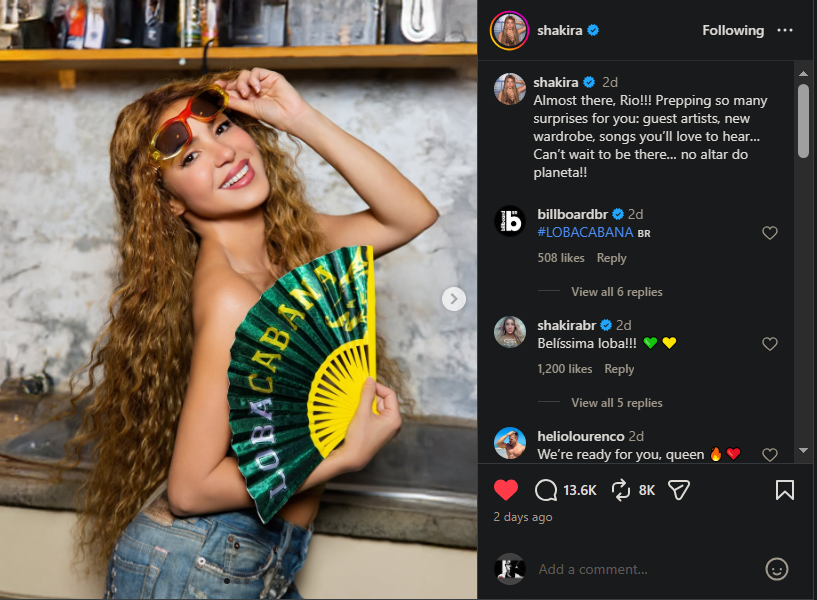Like billboardbr's comment
817x600 pixels.
(770, 233)
